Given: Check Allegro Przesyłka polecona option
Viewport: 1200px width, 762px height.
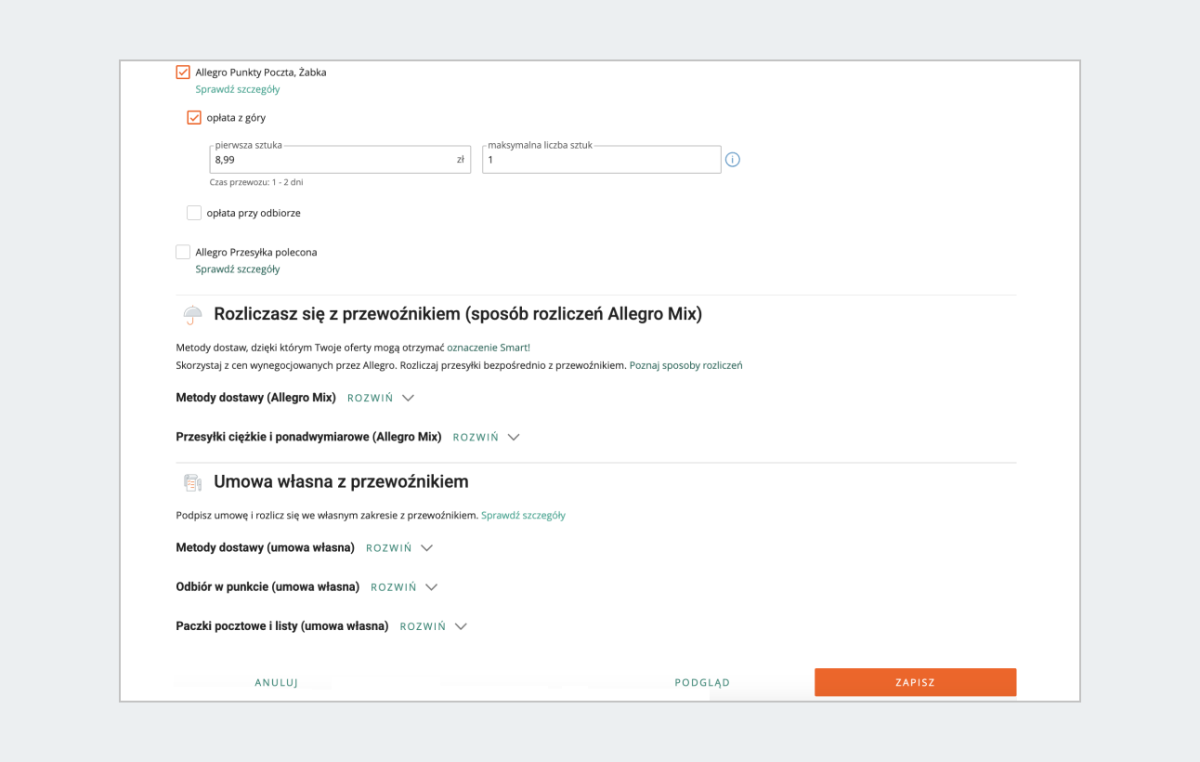Looking at the screenshot, I should tap(183, 252).
